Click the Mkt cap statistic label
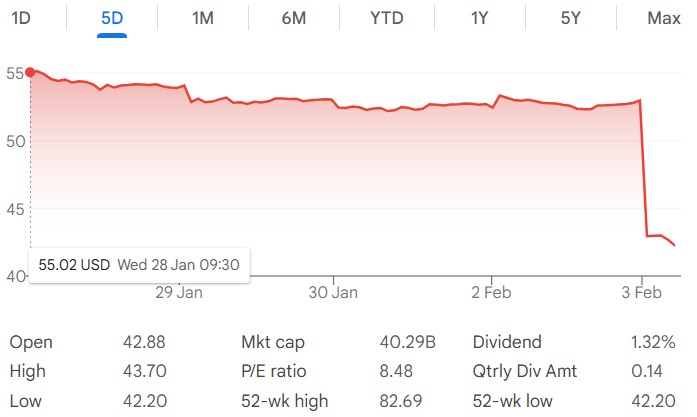This screenshot has width=697, height=417. tap(272, 342)
